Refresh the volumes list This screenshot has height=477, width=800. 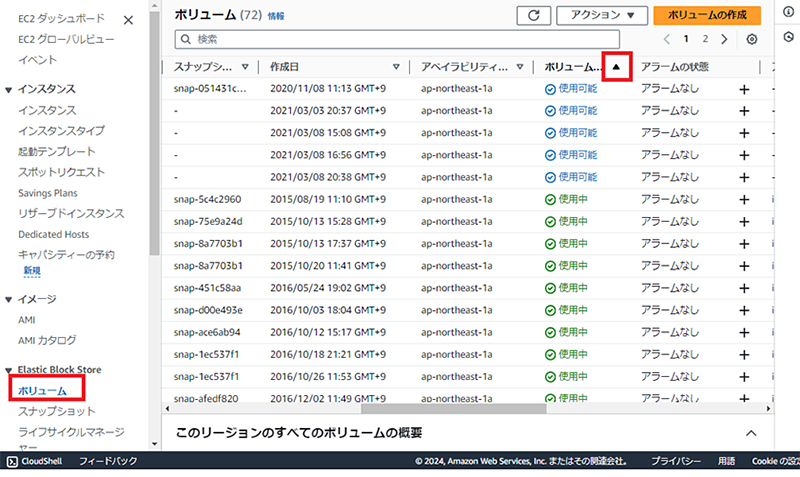(x=534, y=15)
